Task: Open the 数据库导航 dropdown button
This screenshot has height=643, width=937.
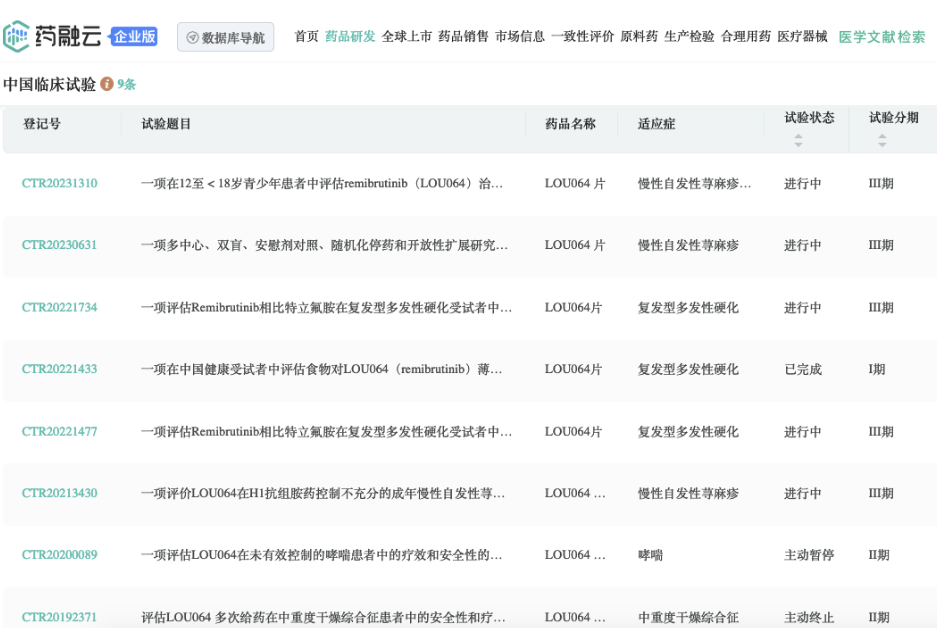Action: (x=225, y=37)
